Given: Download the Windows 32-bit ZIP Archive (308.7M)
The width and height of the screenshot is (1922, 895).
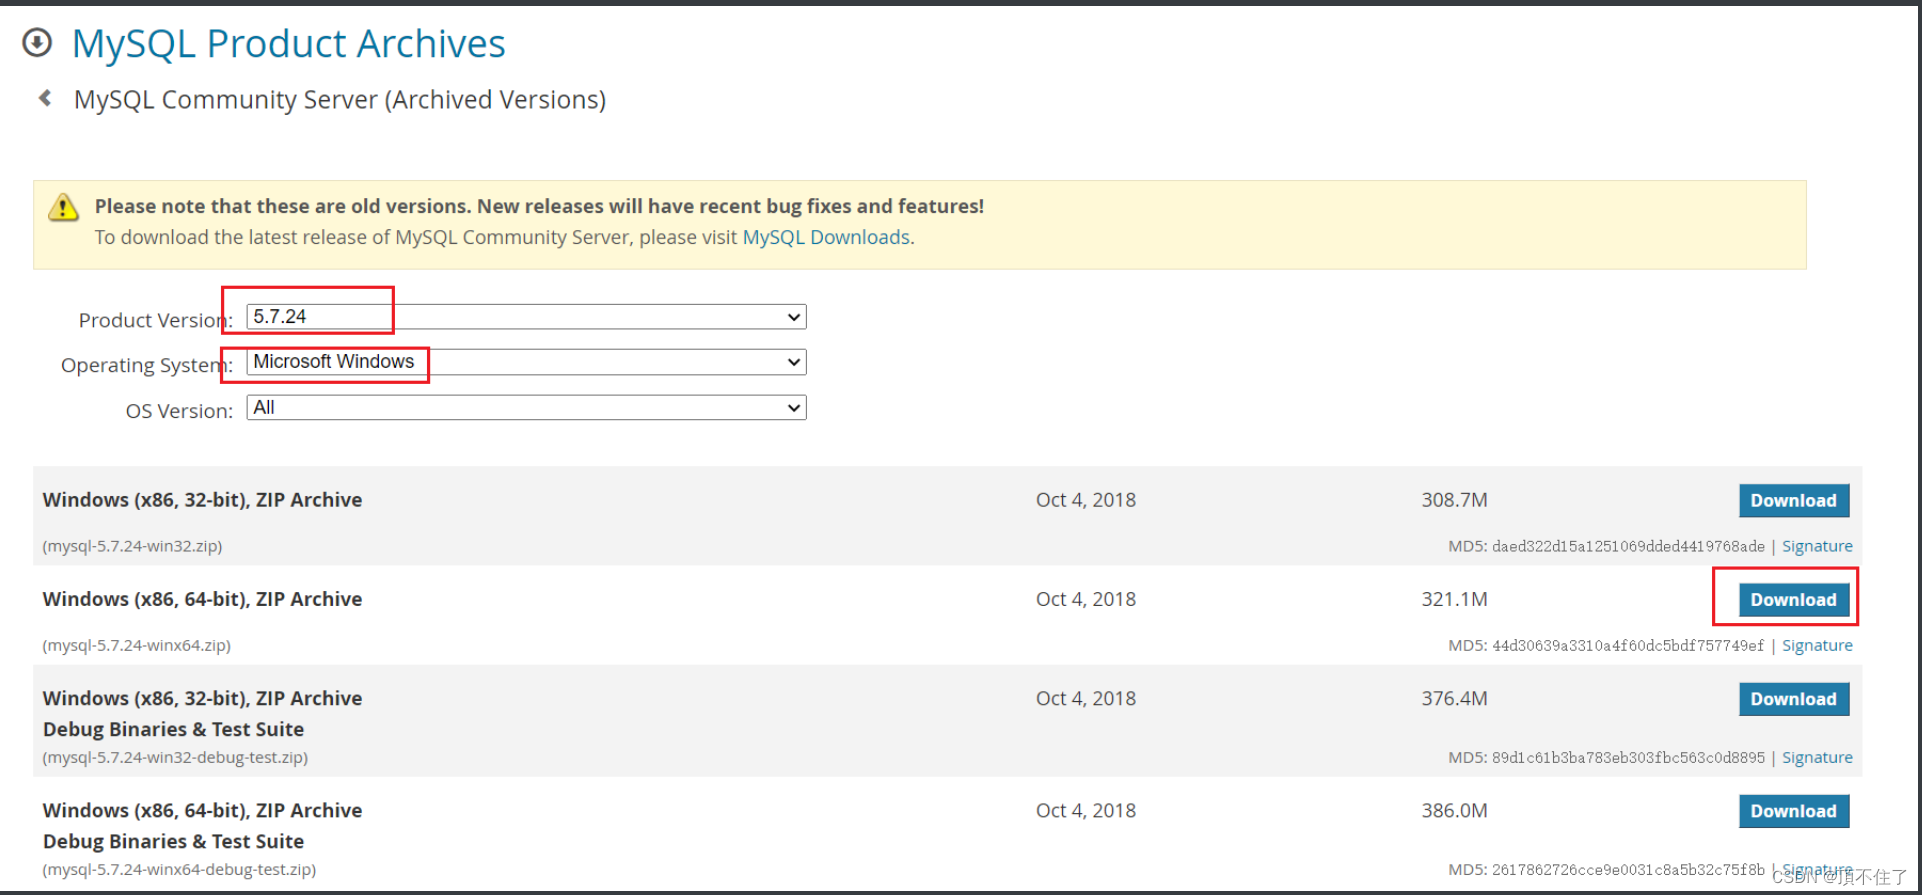Looking at the screenshot, I should tap(1794, 501).
